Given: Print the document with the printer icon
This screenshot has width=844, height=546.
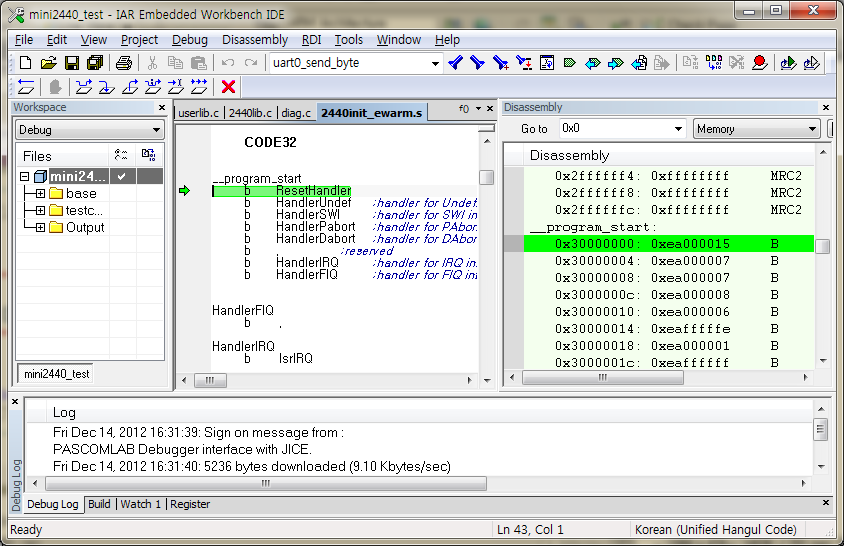Looking at the screenshot, I should click(124, 63).
